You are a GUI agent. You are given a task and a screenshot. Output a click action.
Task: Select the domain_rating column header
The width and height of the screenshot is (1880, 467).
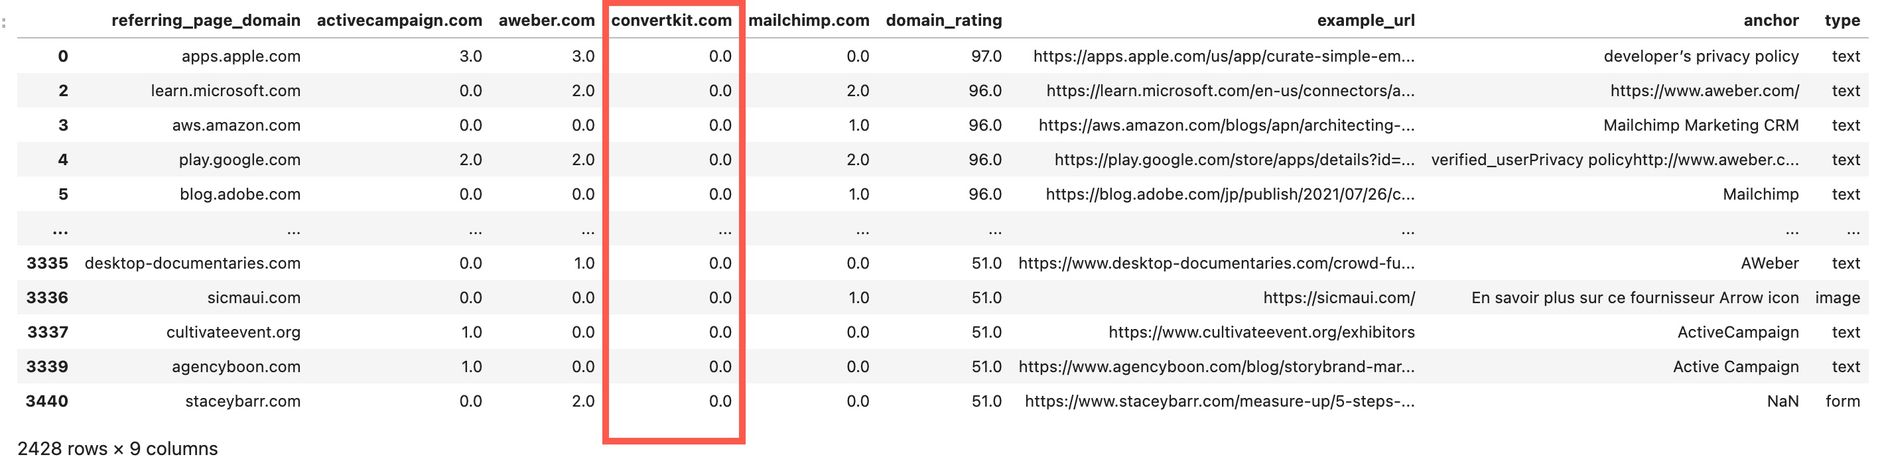tap(944, 20)
